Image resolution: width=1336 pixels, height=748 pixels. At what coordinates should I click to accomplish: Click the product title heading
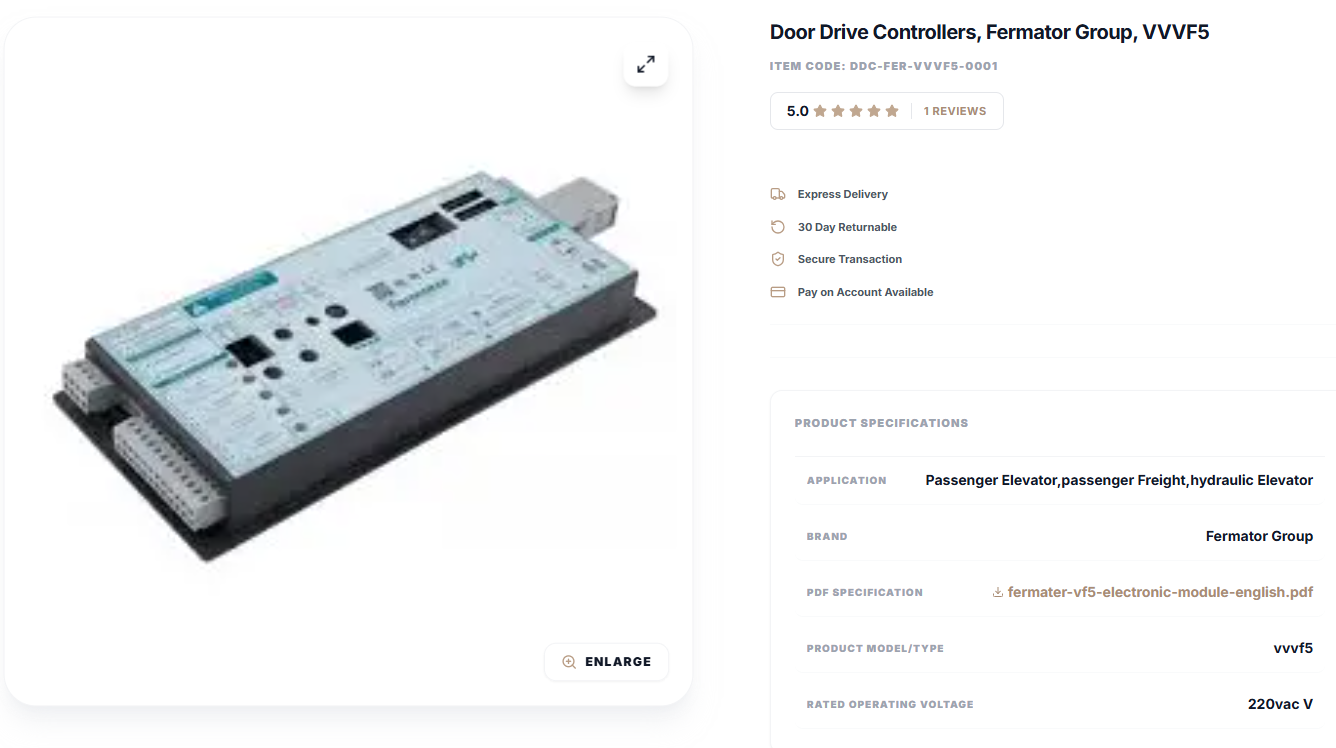tap(989, 32)
